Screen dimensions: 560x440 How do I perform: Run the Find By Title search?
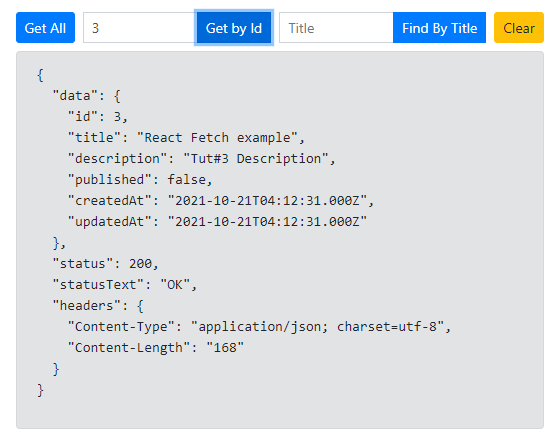coord(439,28)
